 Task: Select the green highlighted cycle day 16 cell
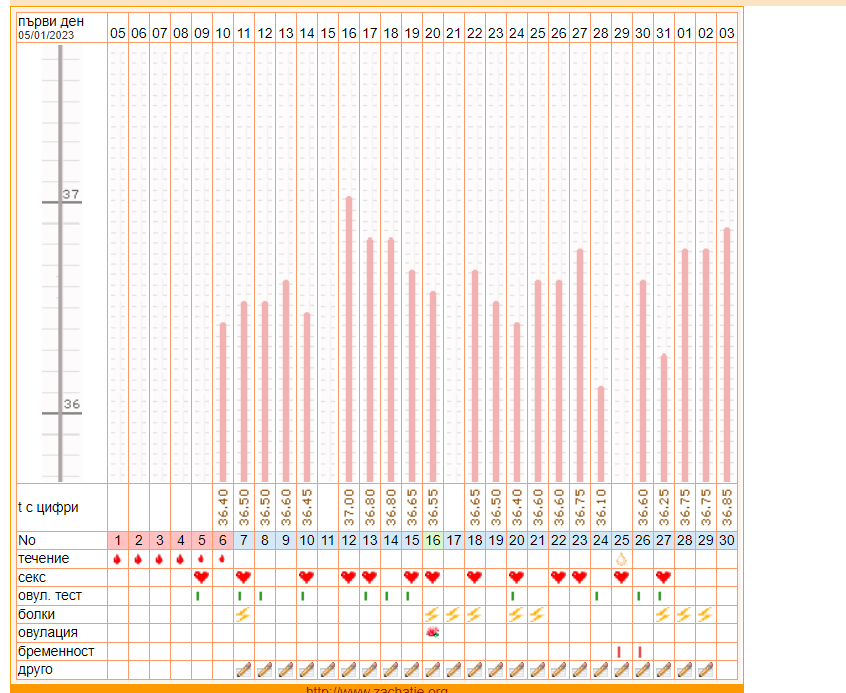(x=432, y=540)
